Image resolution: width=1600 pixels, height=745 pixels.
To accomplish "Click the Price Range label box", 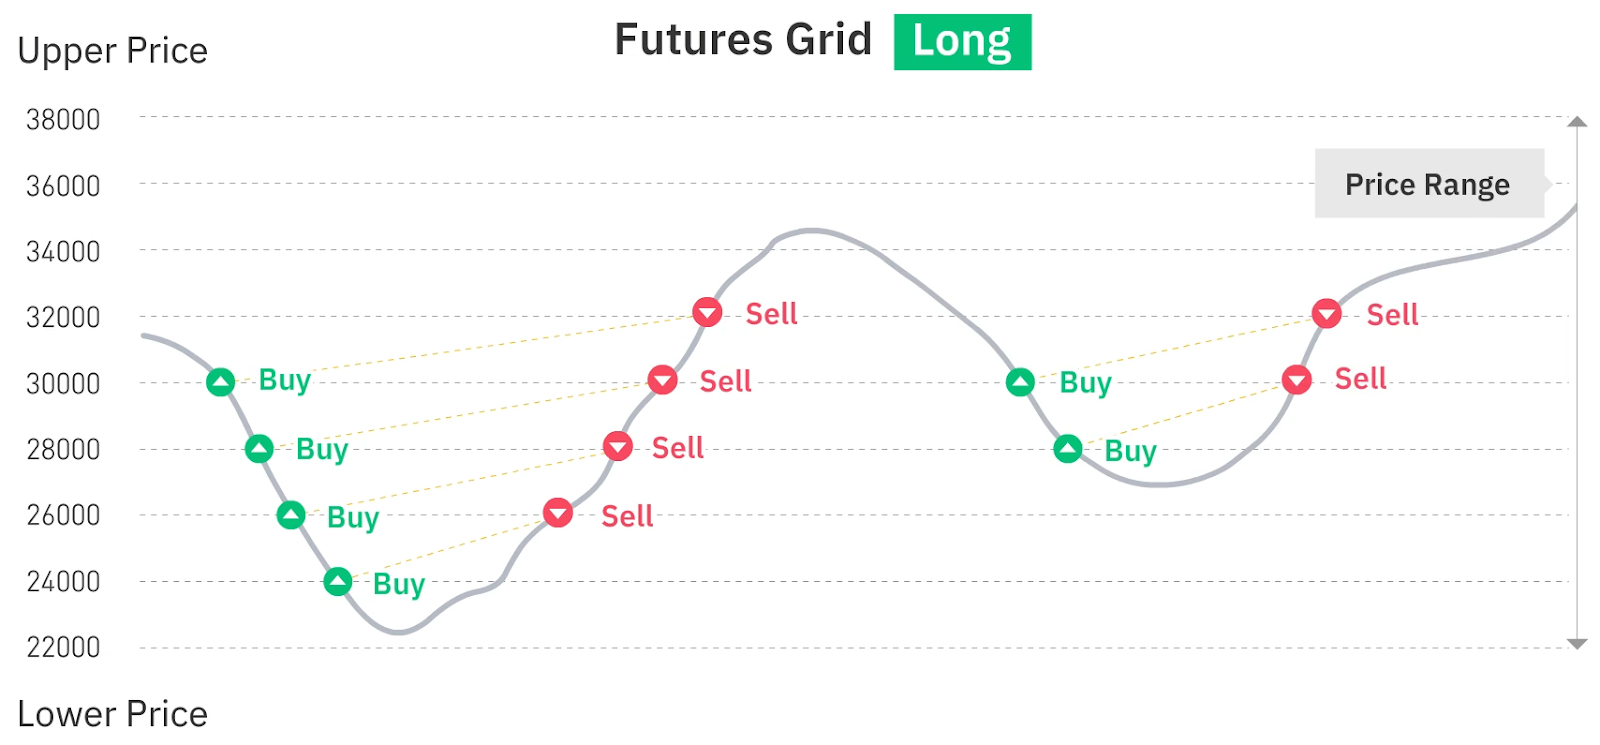I will coord(1428,184).
